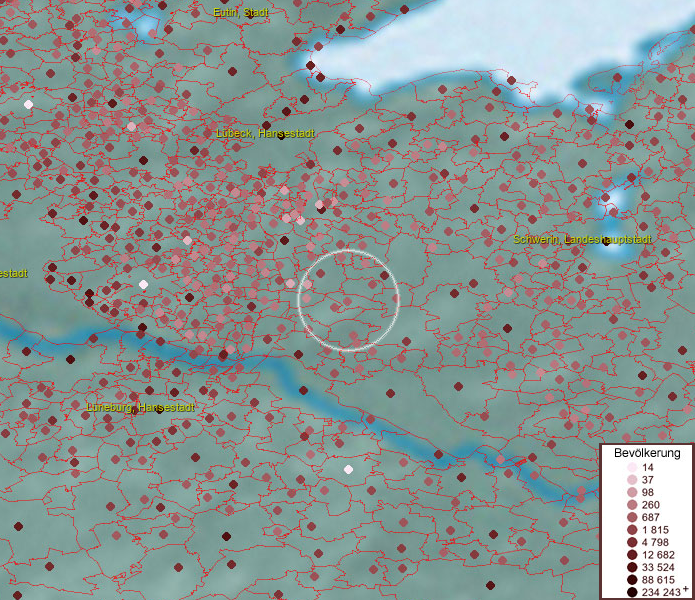Click the dark point beside the Lübeck label
This screenshot has width=695, height=600.
tap(281, 136)
